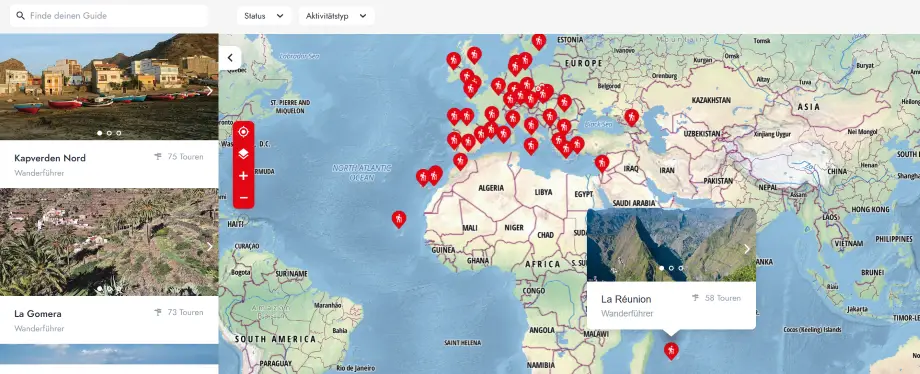Show next photo of Kapverden Nord card
920x374 pixels.
209,91
